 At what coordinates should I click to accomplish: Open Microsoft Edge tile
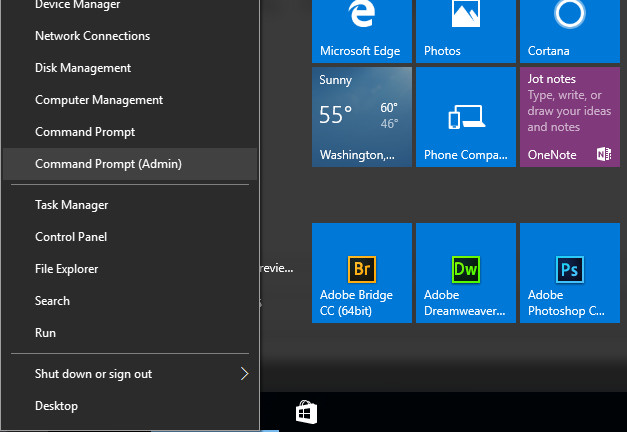coord(362,31)
